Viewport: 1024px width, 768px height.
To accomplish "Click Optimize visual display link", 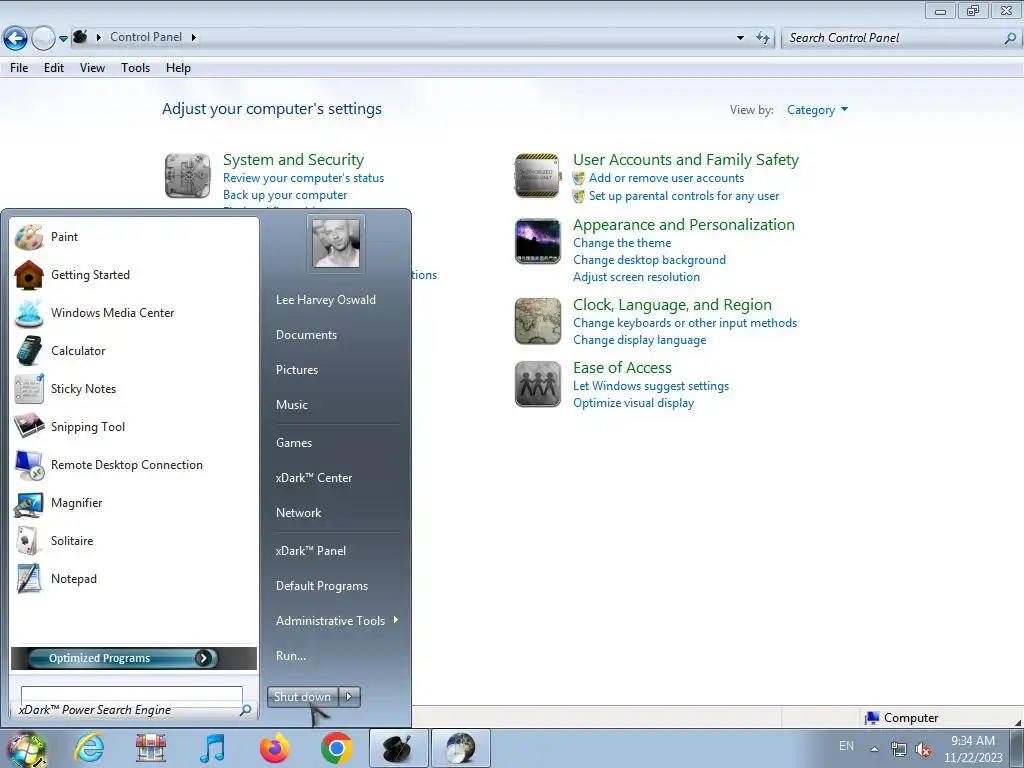I will coord(633,403).
